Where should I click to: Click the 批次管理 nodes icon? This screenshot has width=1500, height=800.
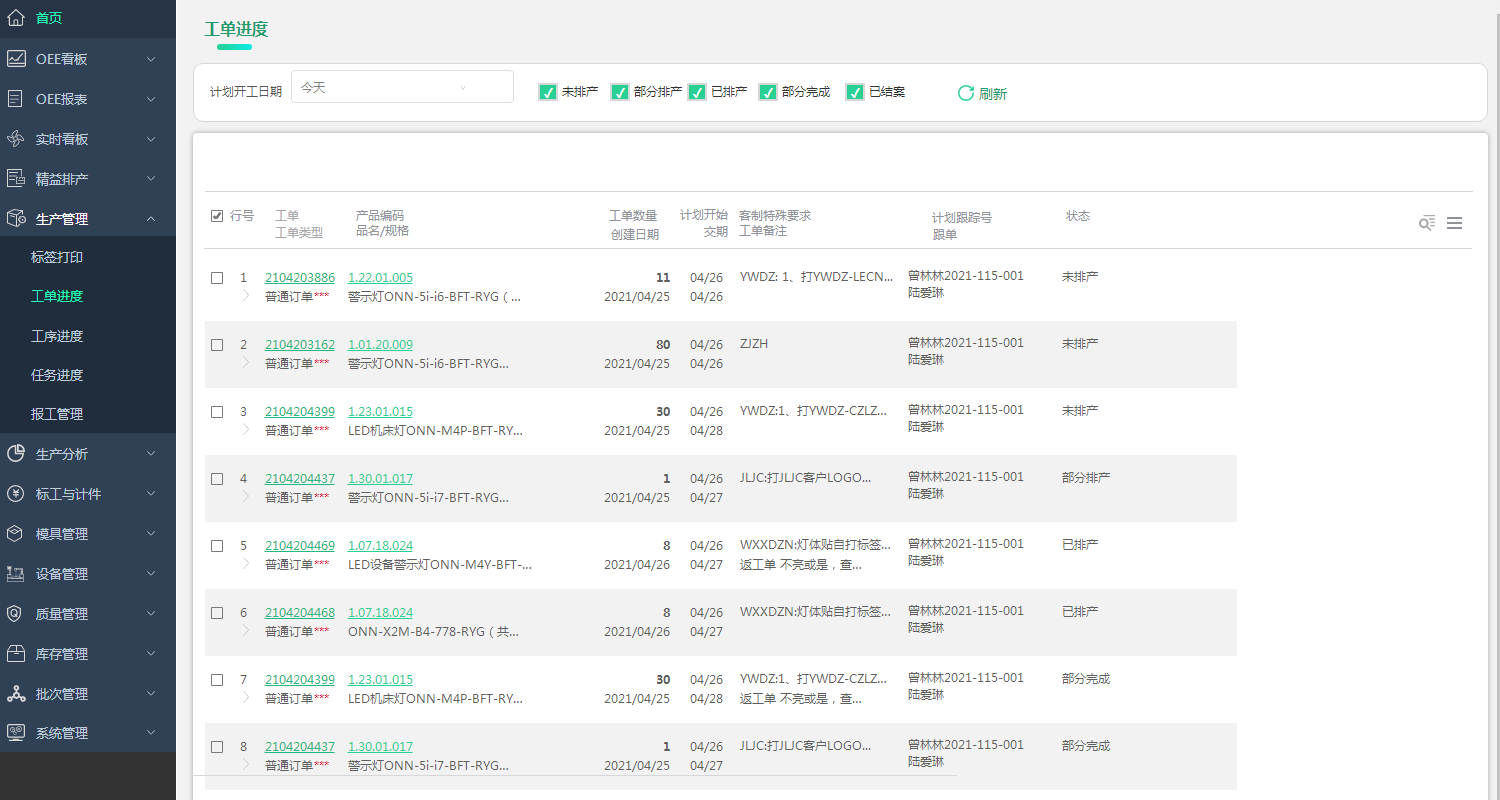click(16, 694)
